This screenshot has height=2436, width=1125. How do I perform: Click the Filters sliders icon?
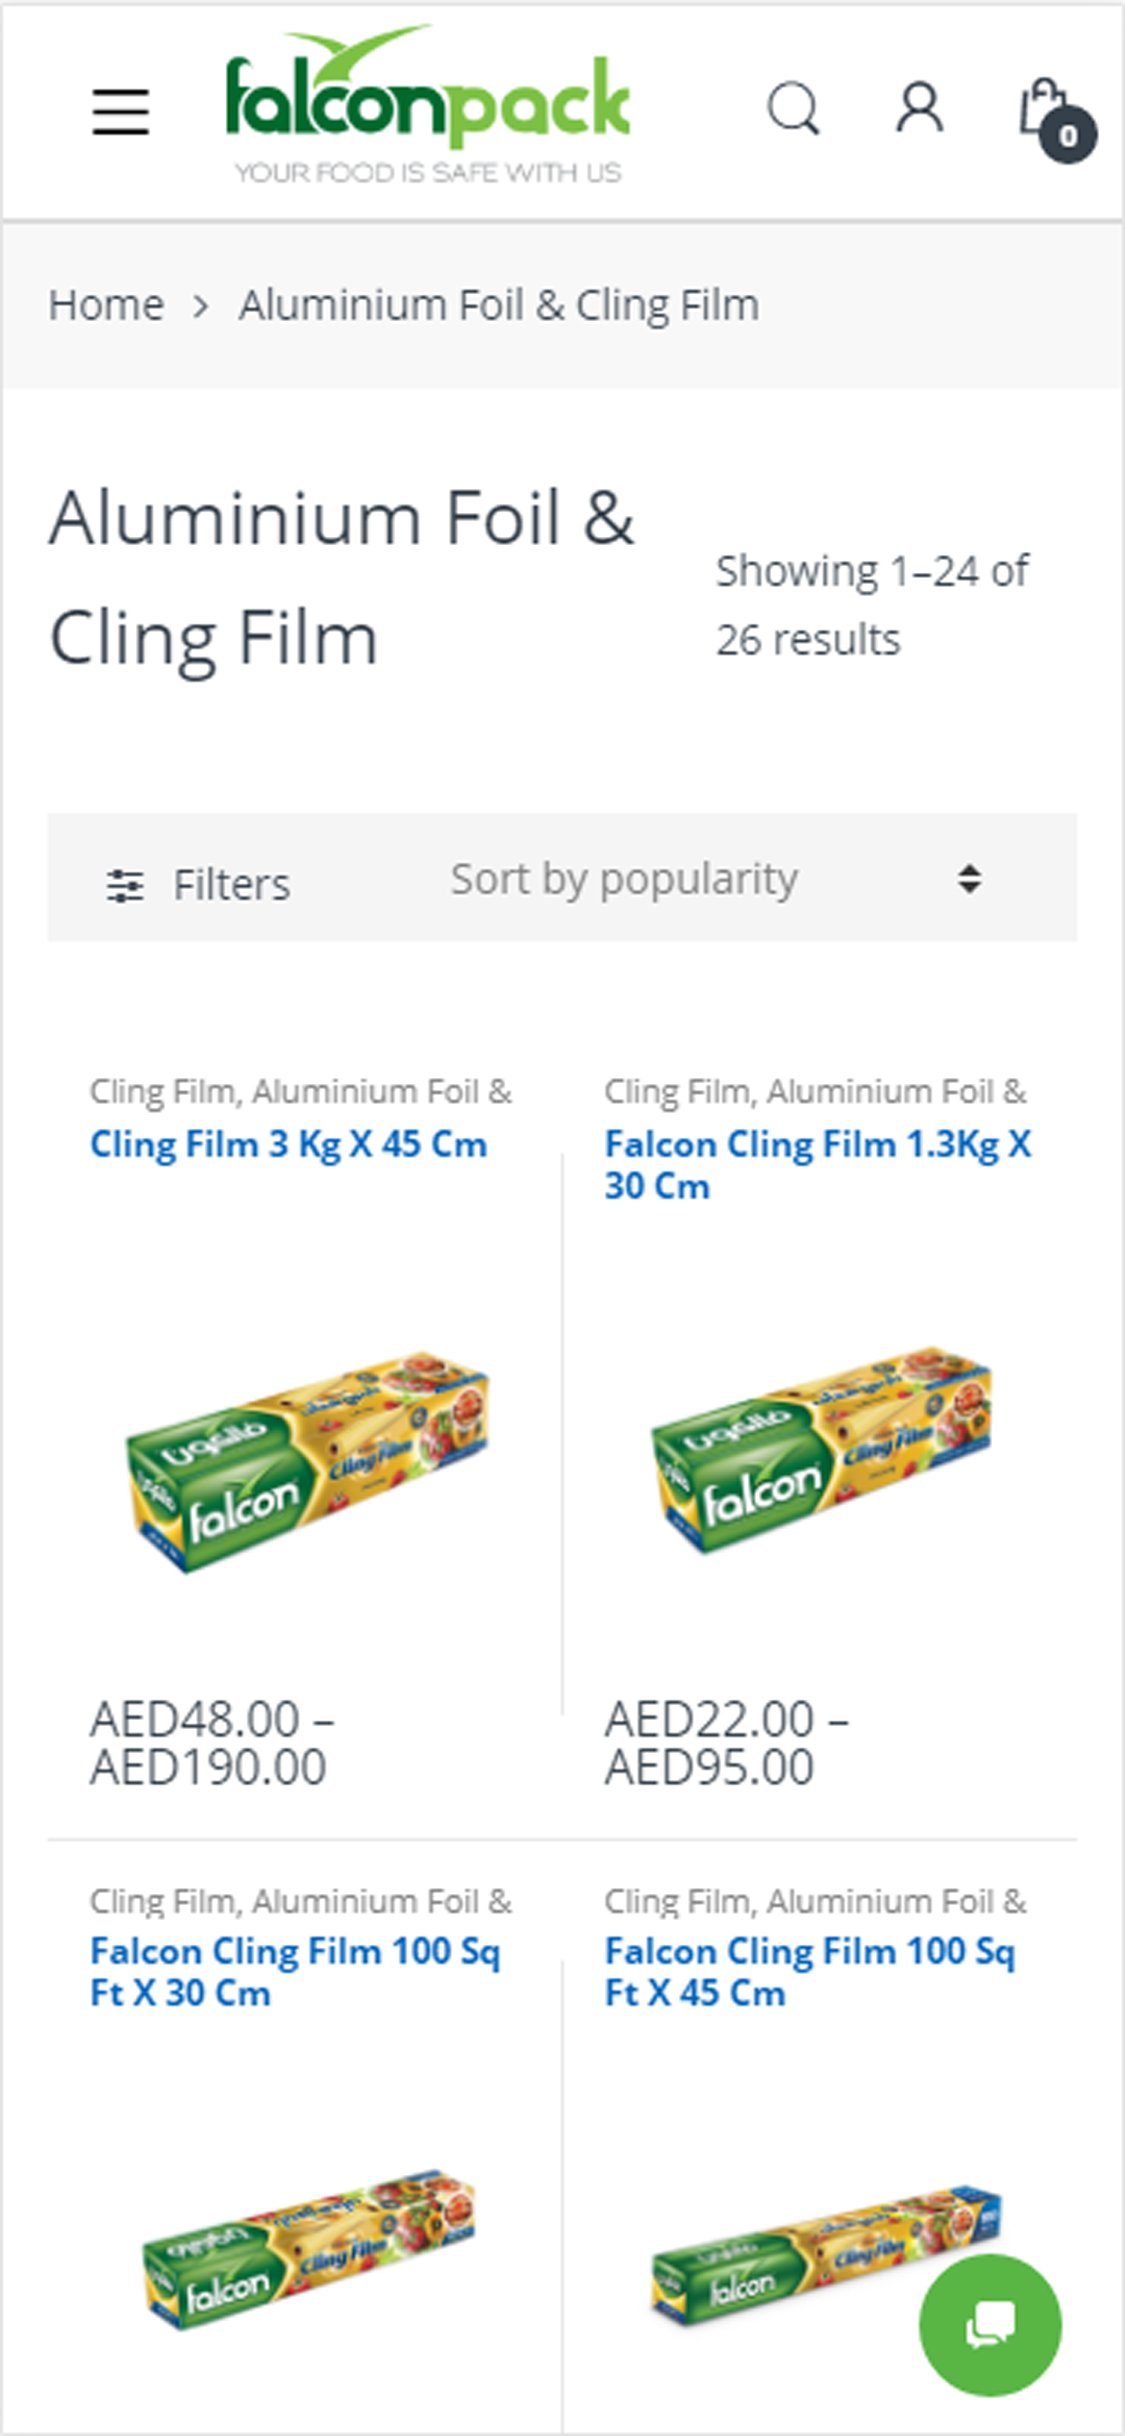tap(125, 885)
